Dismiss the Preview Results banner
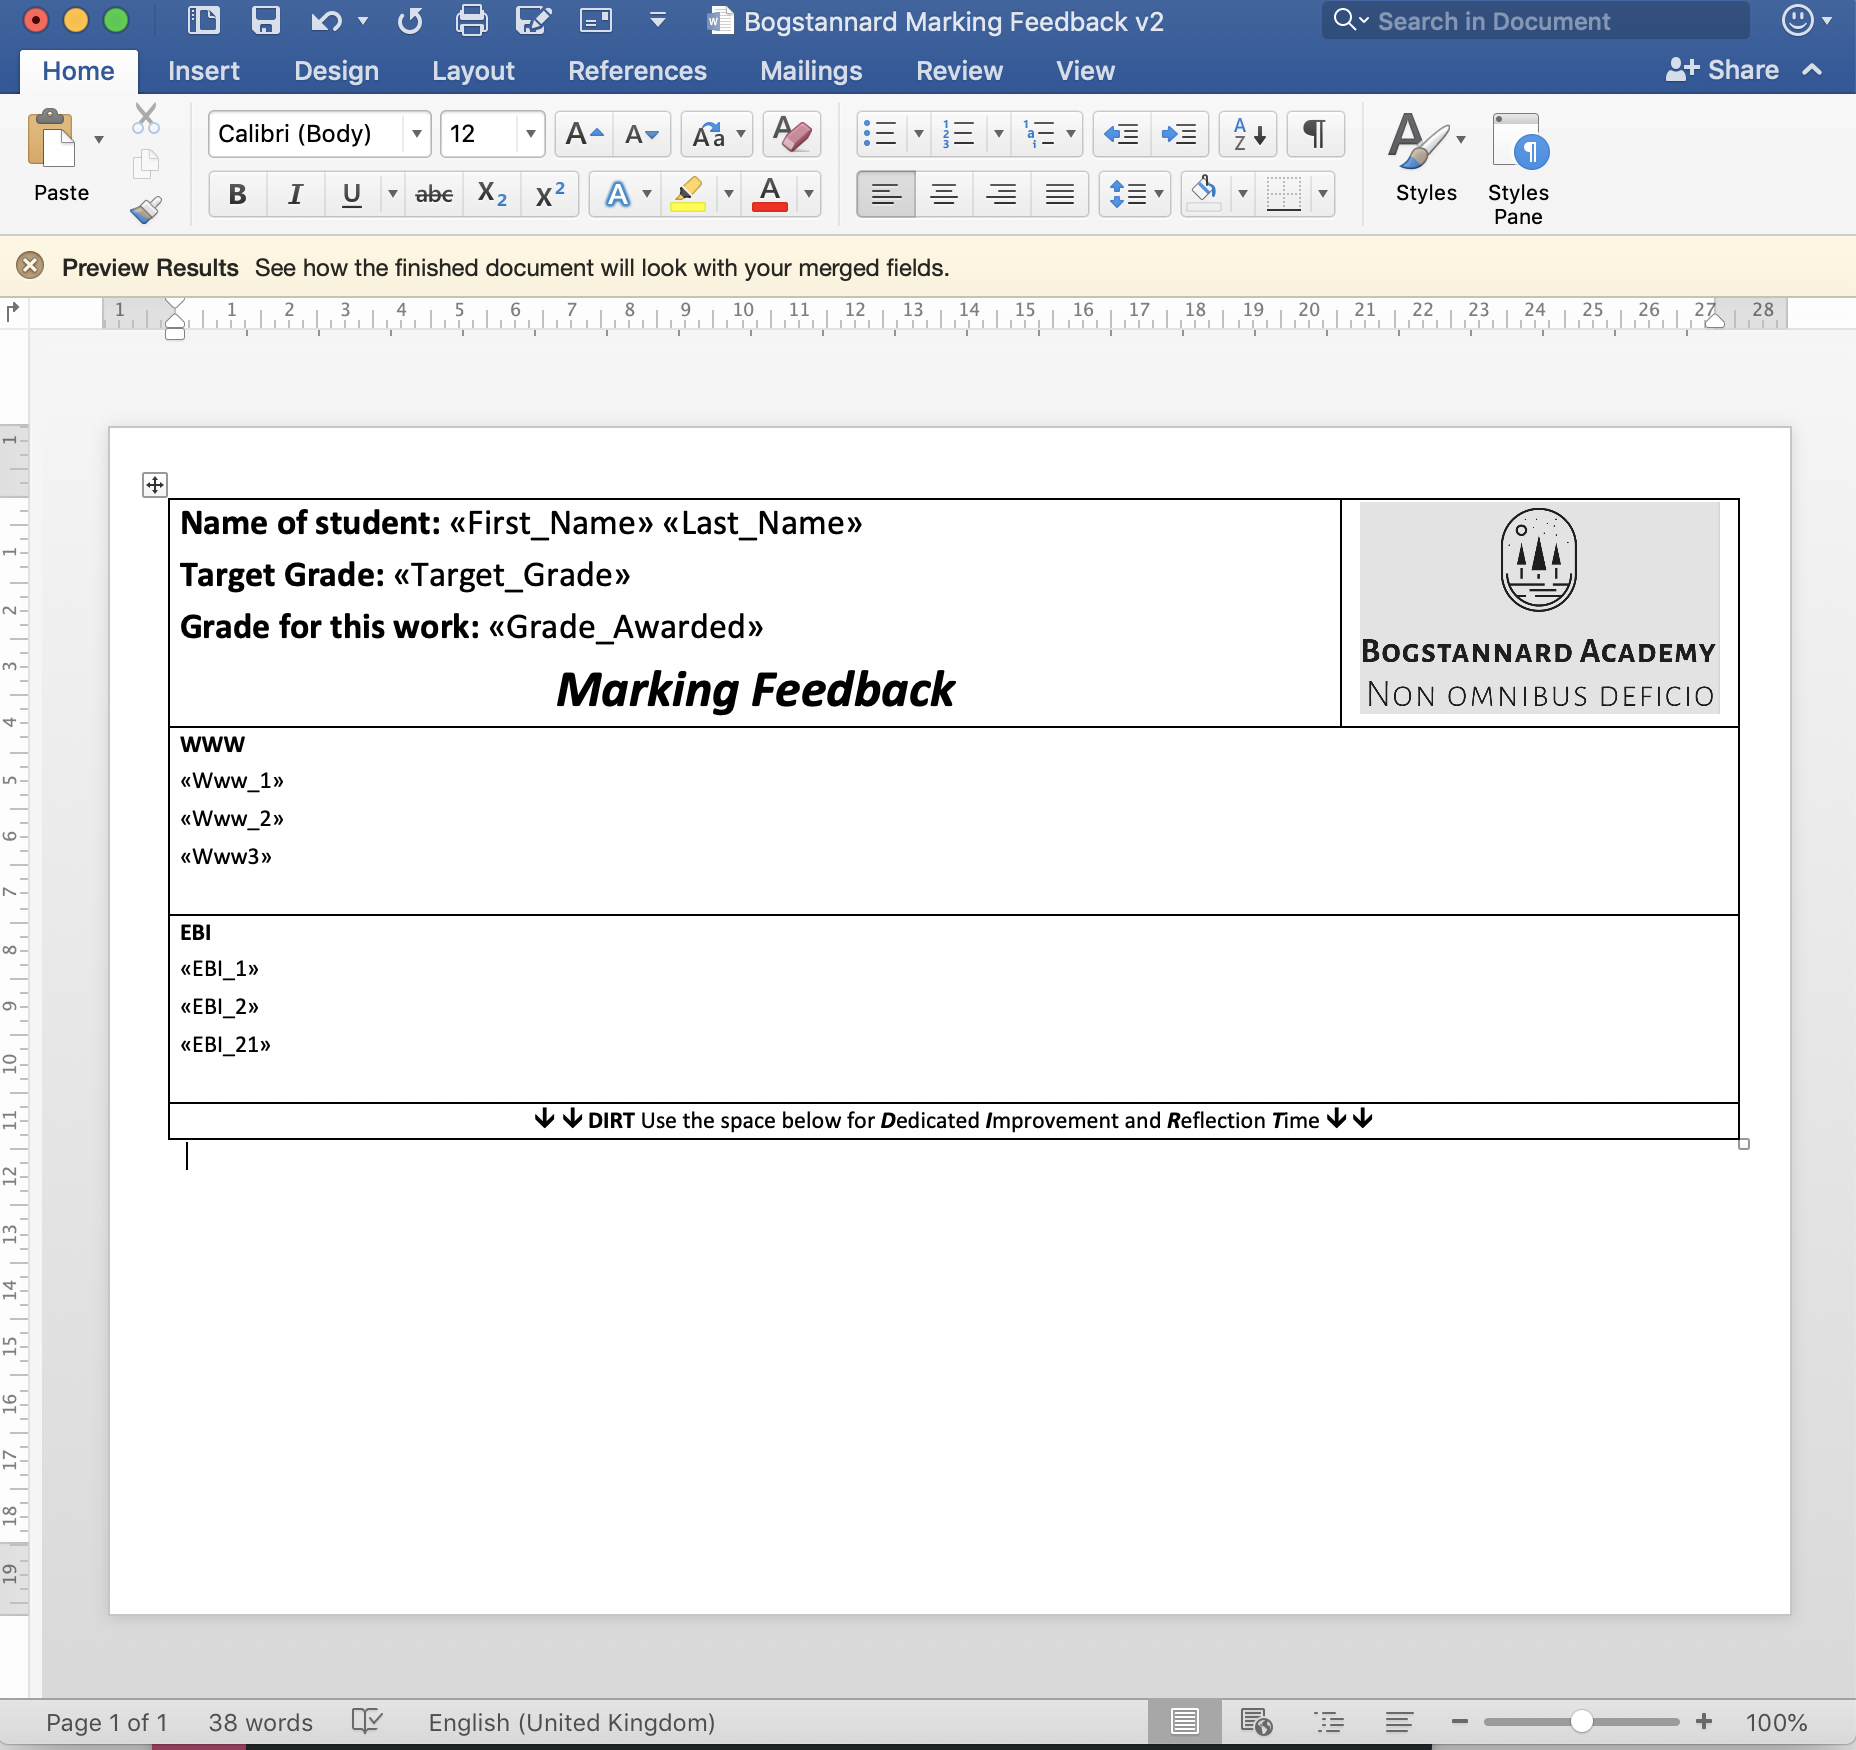The image size is (1856, 1750). (x=31, y=265)
